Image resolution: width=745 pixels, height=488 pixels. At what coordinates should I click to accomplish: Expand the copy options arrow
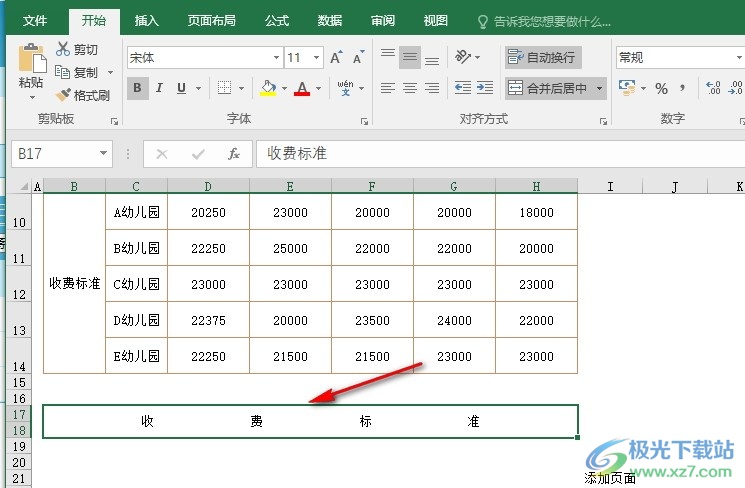[x=110, y=73]
